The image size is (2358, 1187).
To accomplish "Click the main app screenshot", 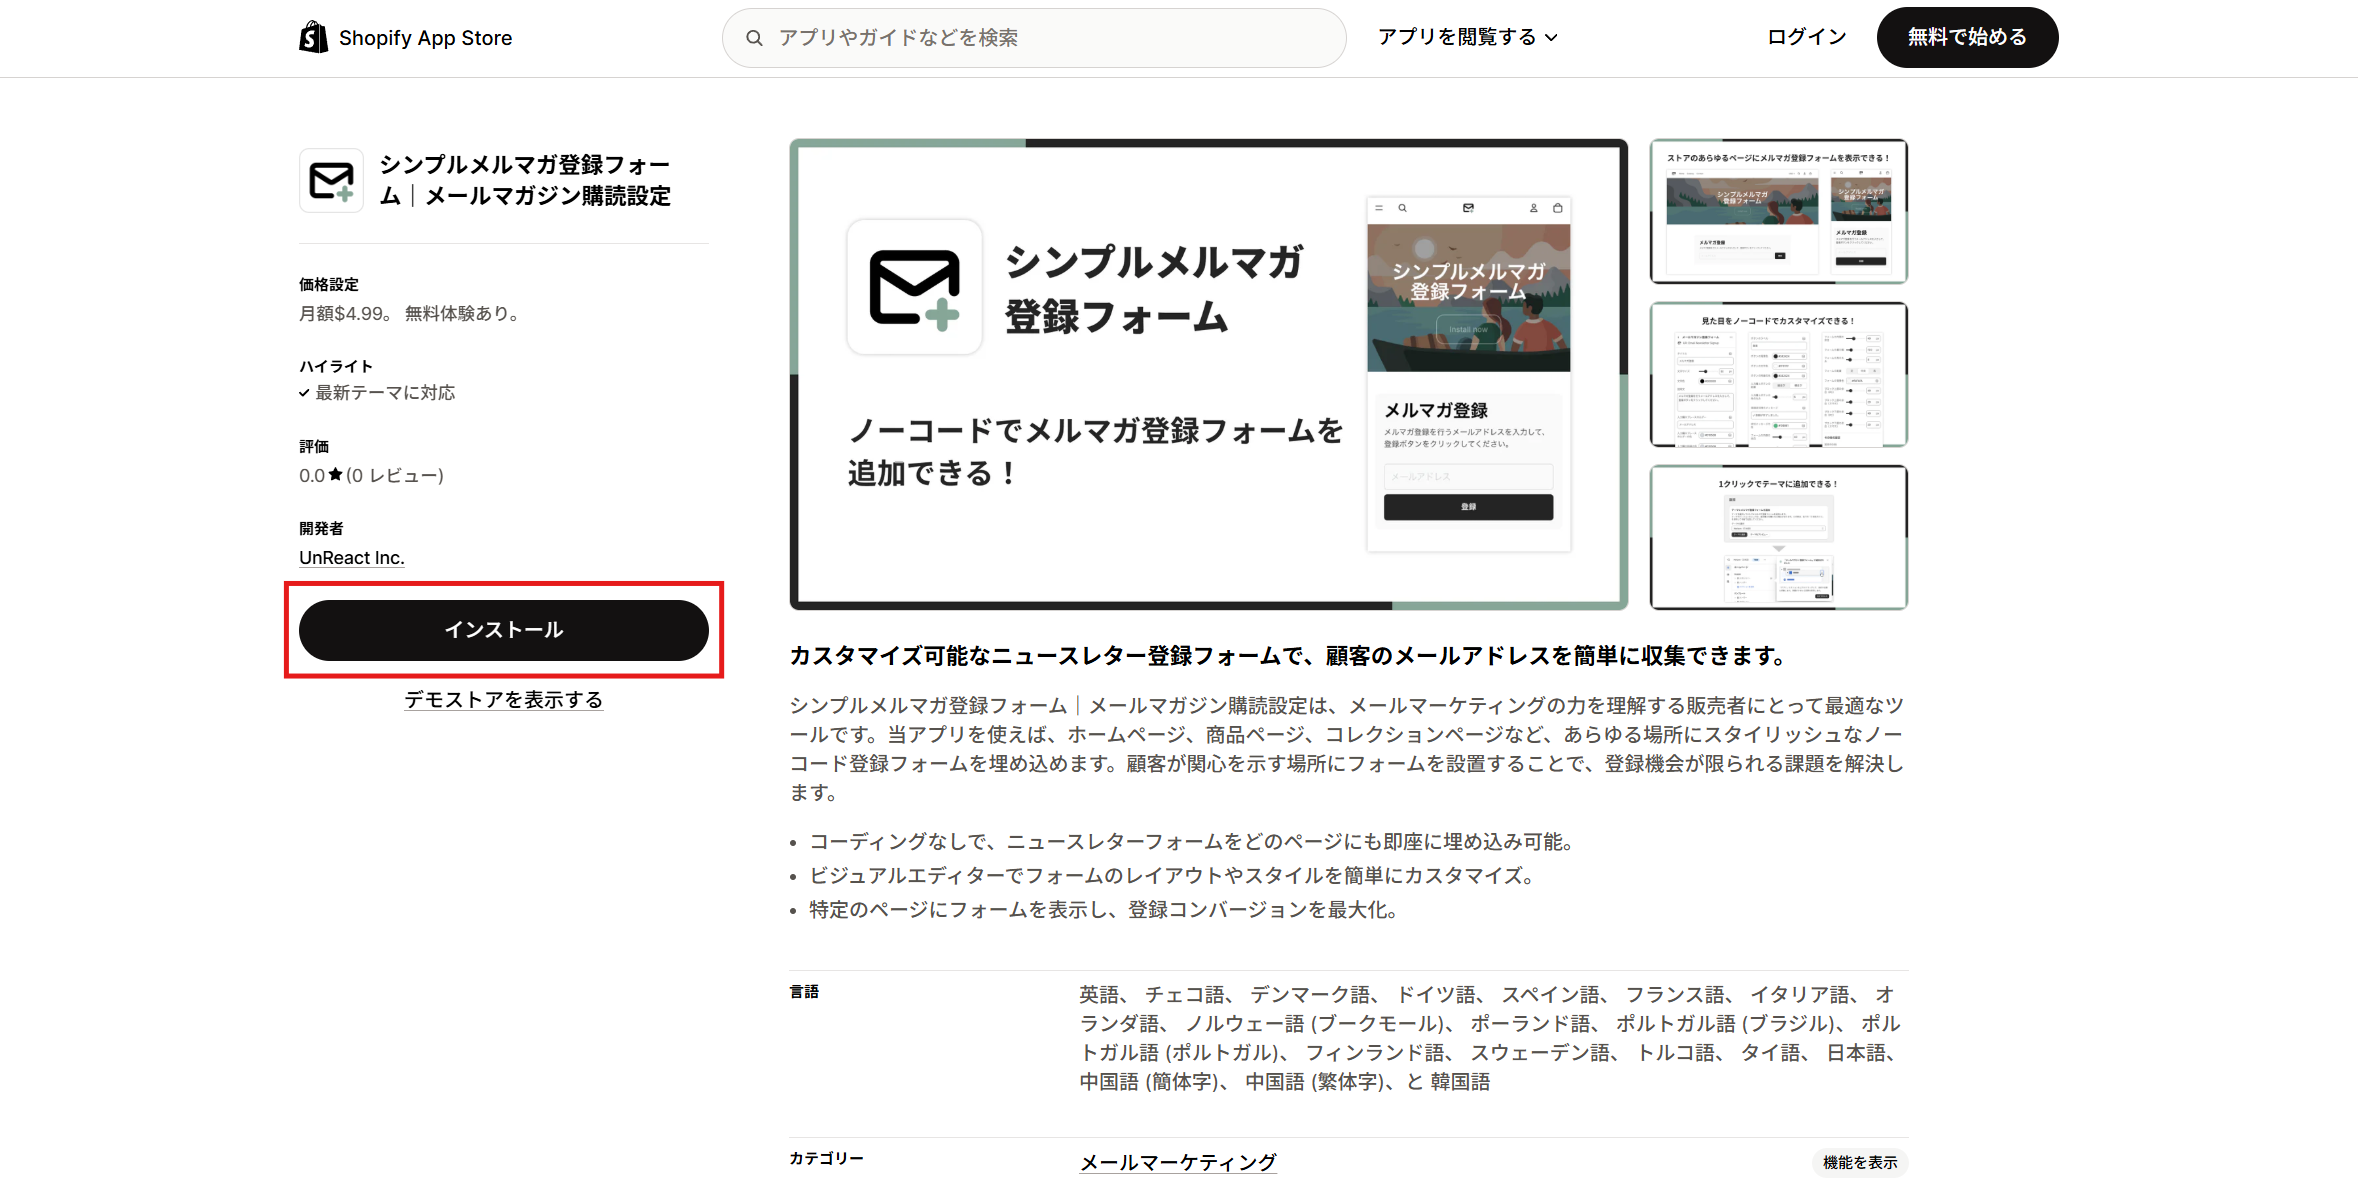I will (x=1208, y=374).
